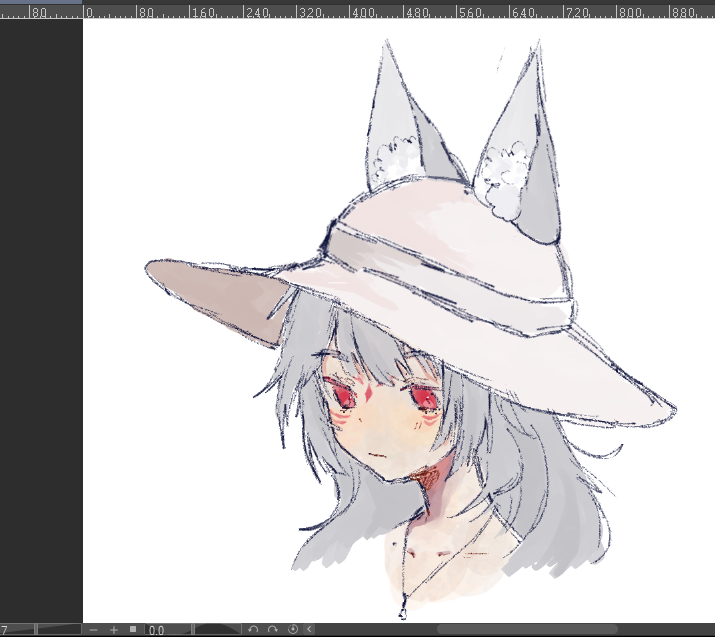This screenshot has width=715, height=637.
Task: Click the white fur tuft inside right ear
Action: [x=500, y=180]
